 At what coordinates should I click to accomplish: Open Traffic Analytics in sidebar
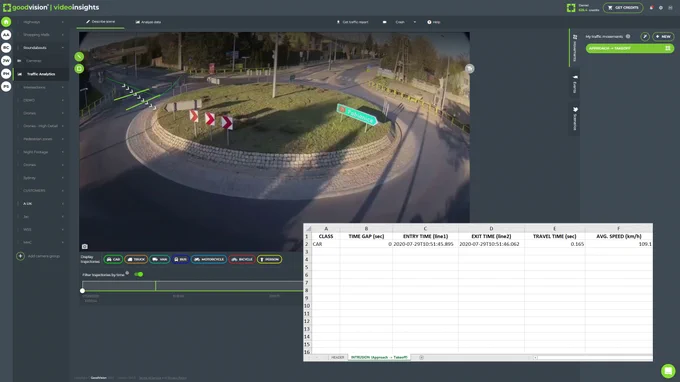click(41, 74)
